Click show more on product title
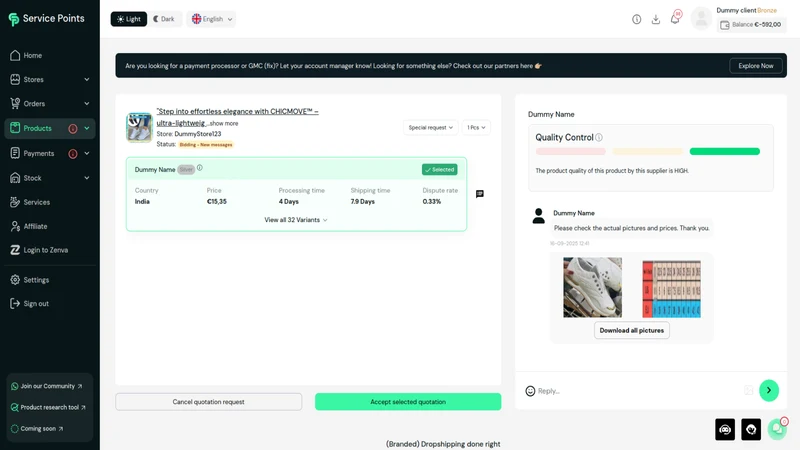This screenshot has width=800, height=450. click(223, 123)
